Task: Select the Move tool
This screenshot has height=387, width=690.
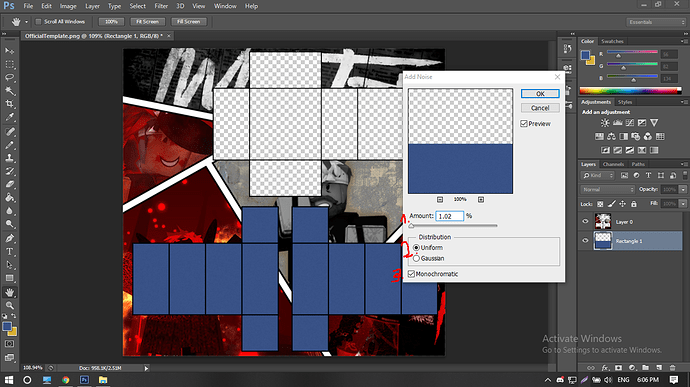Action: (x=9, y=51)
